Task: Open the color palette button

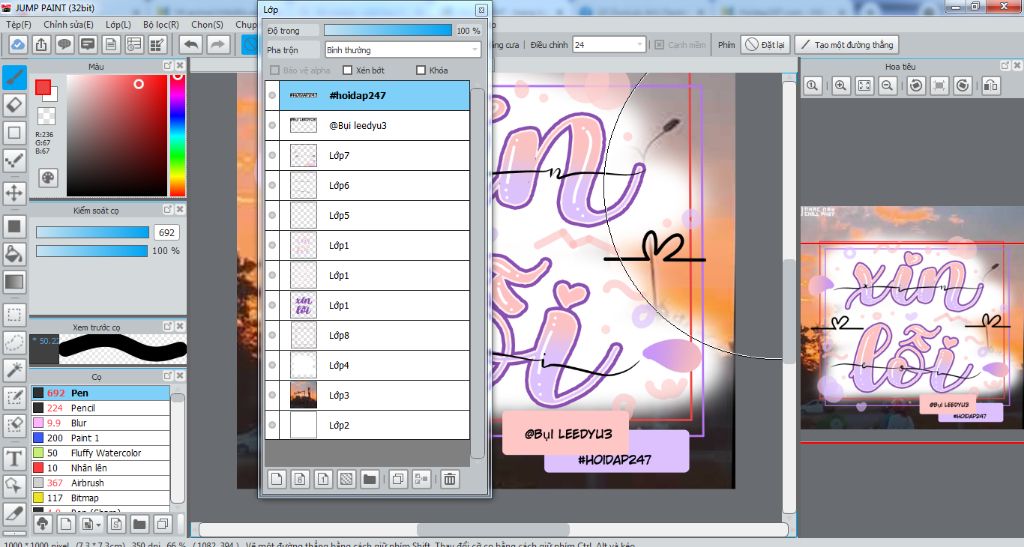Action: click(x=48, y=178)
